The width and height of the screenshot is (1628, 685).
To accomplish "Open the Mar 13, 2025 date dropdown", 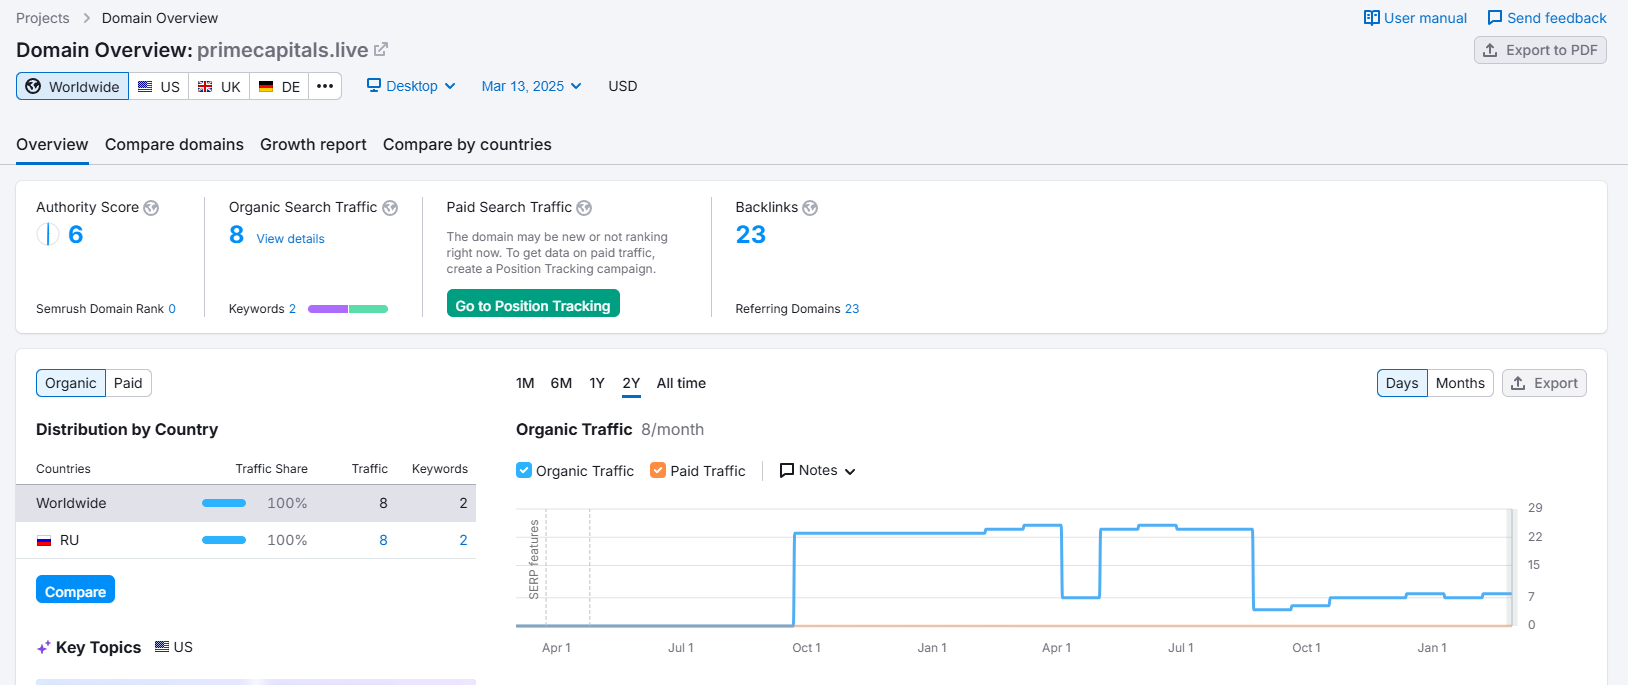I will click(531, 86).
